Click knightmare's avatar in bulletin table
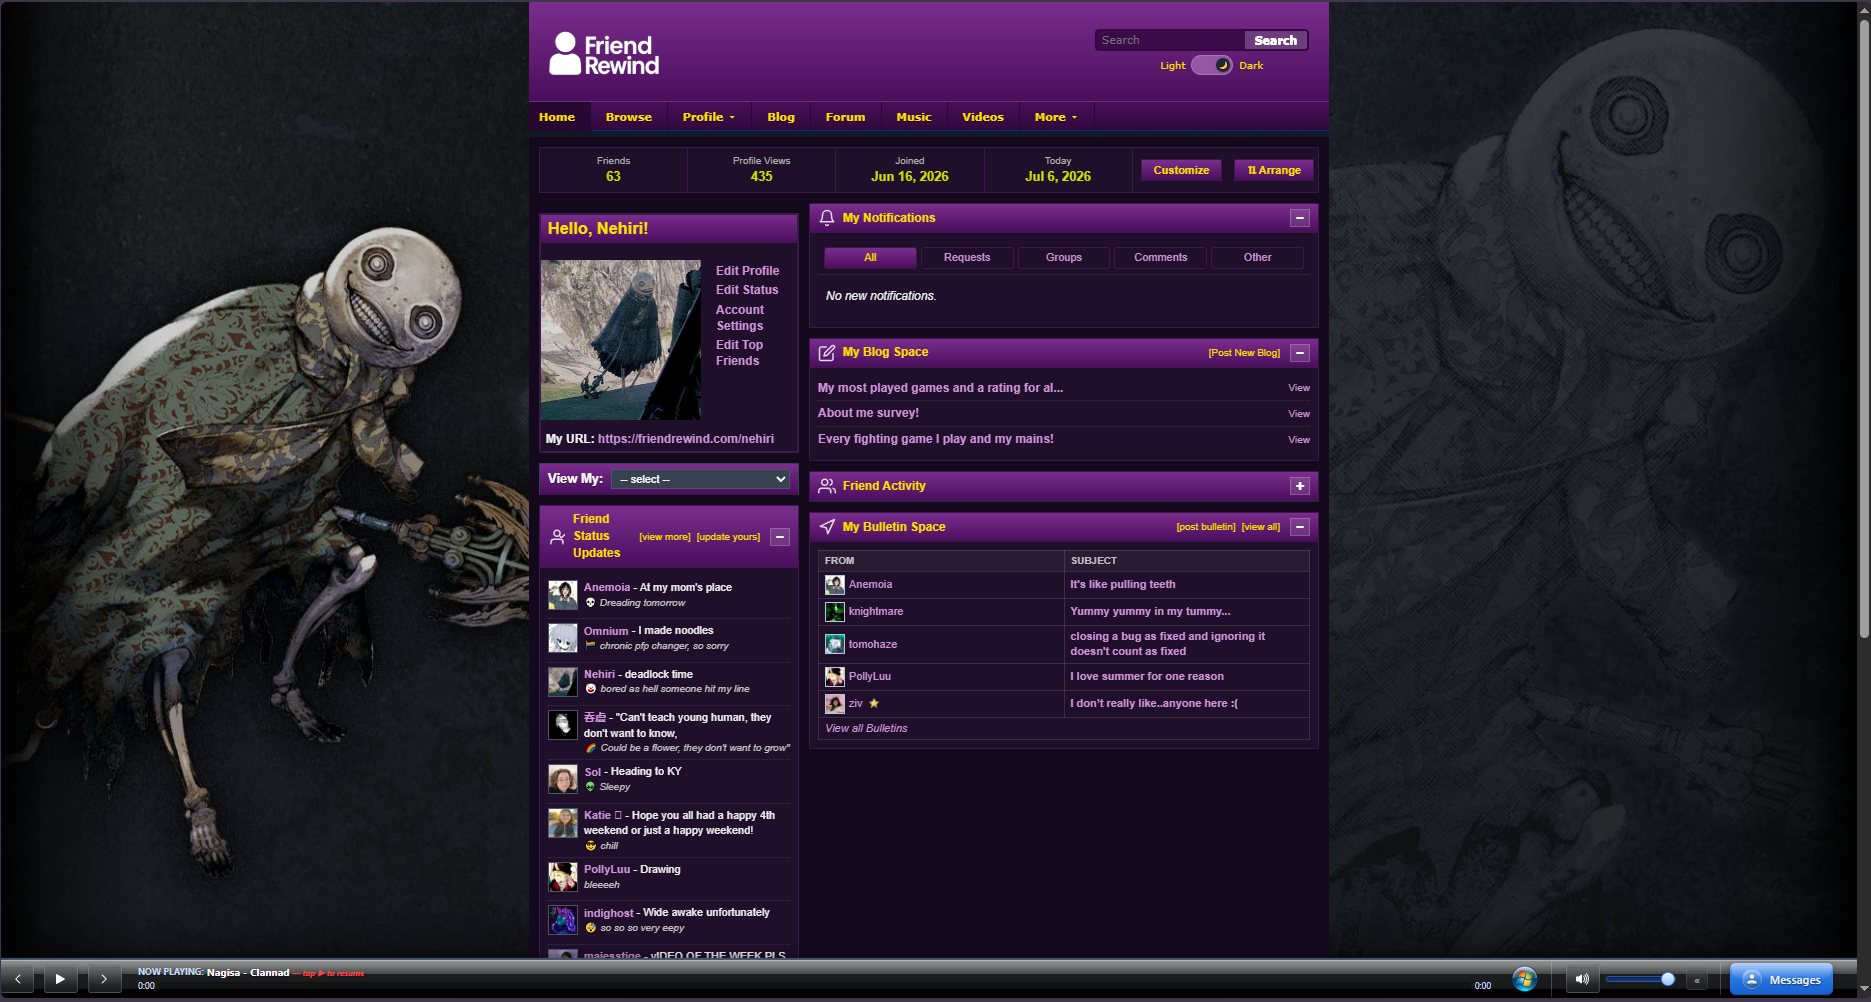The width and height of the screenshot is (1871, 1002). point(834,612)
